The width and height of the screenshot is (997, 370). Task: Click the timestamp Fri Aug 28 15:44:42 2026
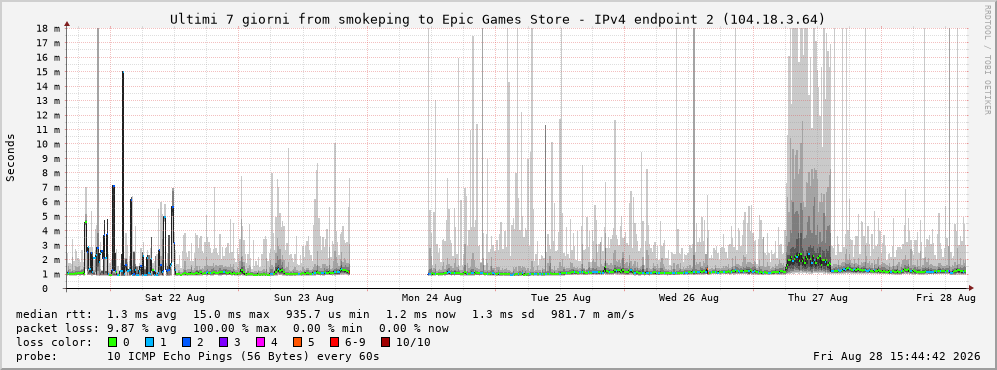tap(898, 356)
